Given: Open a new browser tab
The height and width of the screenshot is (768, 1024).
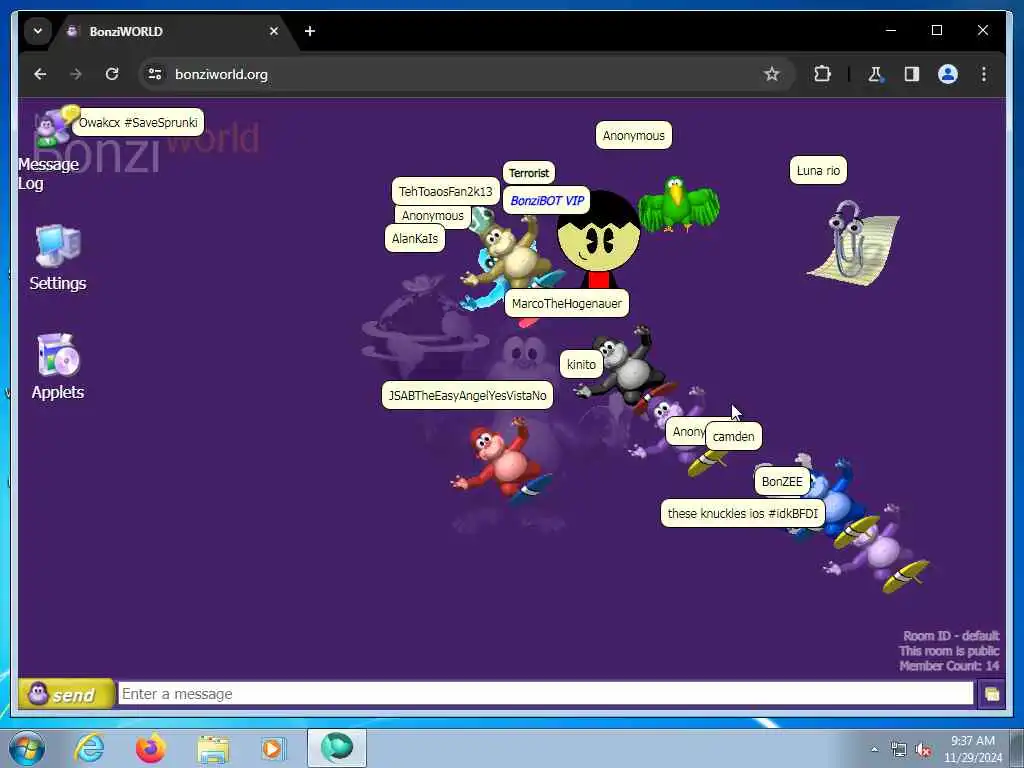Looking at the screenshot, I should click(x=310, y=31).
